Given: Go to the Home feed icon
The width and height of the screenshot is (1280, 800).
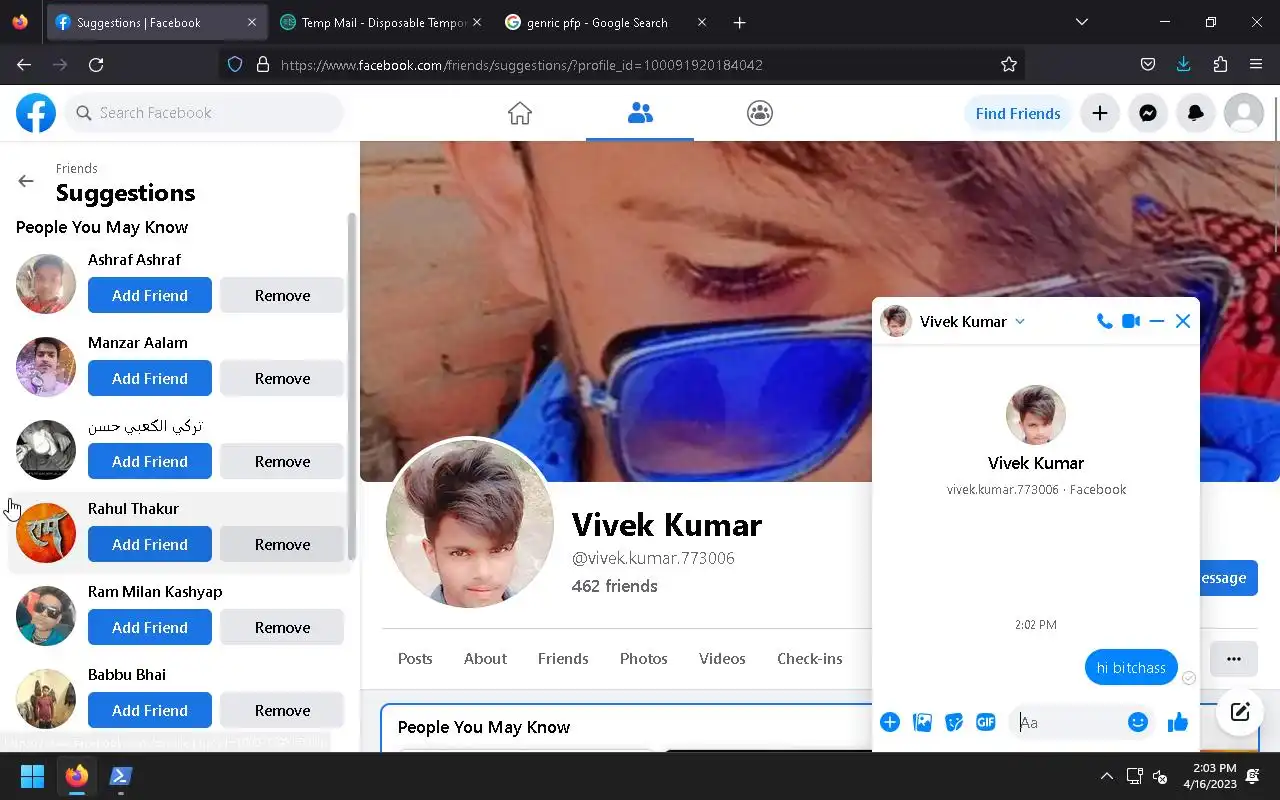Looking at the screenshot, I should 520,113.
